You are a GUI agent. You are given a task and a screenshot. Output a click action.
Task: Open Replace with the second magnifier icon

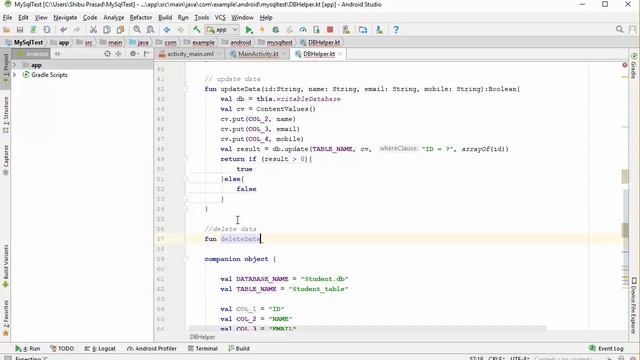coord(151,30)
